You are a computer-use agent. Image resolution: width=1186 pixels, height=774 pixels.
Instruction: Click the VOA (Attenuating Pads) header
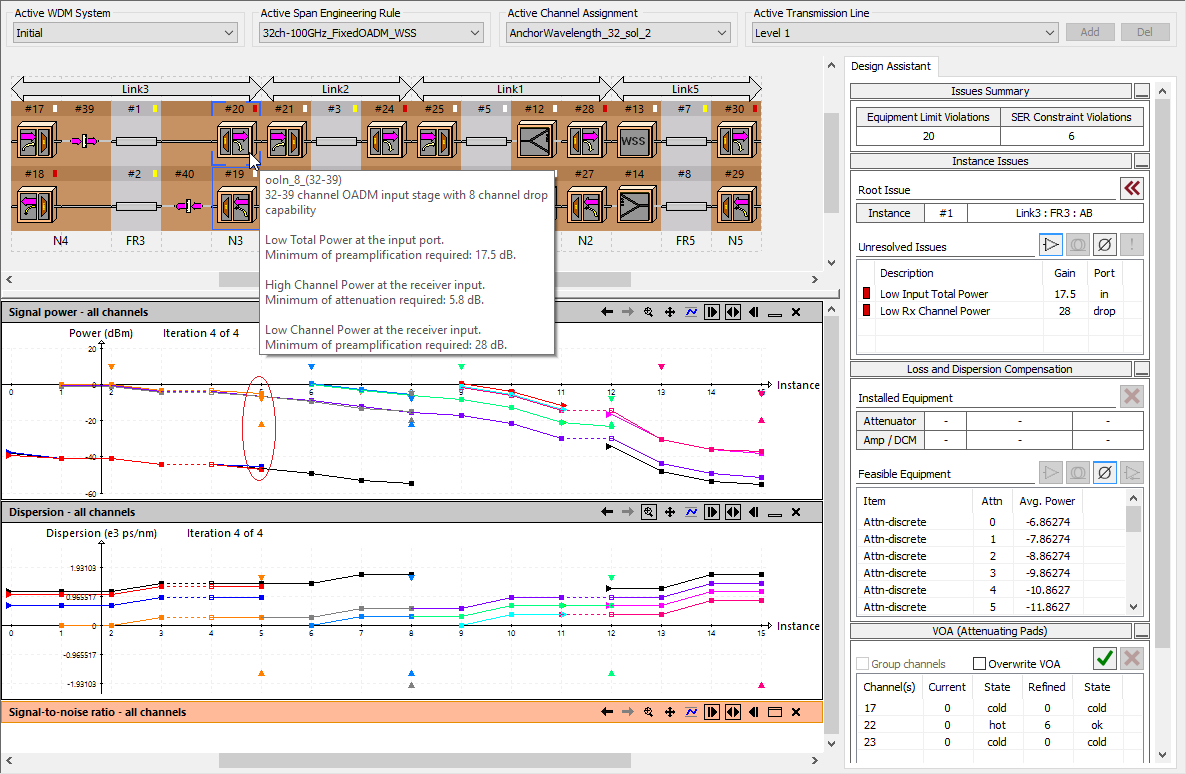point(990,631)
